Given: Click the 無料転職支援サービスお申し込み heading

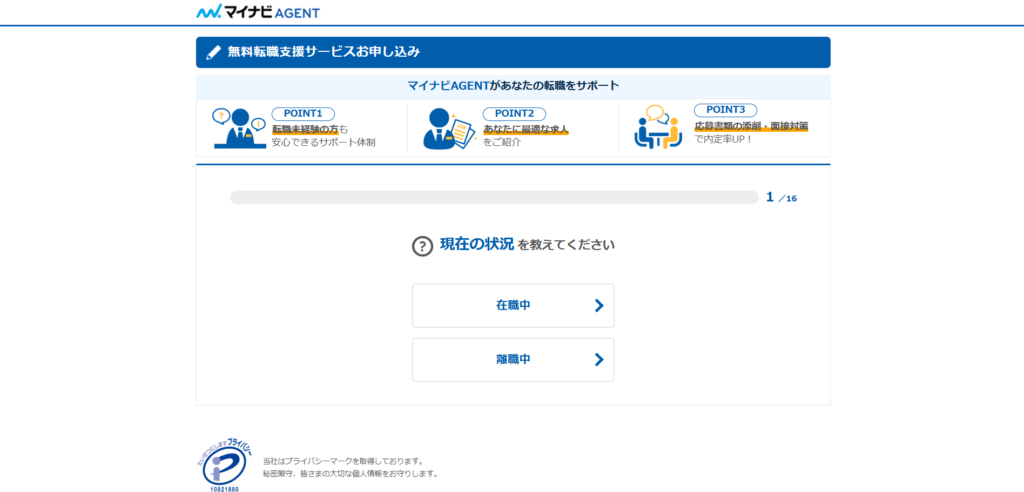Looking at the screenshot, I should 324,52.
